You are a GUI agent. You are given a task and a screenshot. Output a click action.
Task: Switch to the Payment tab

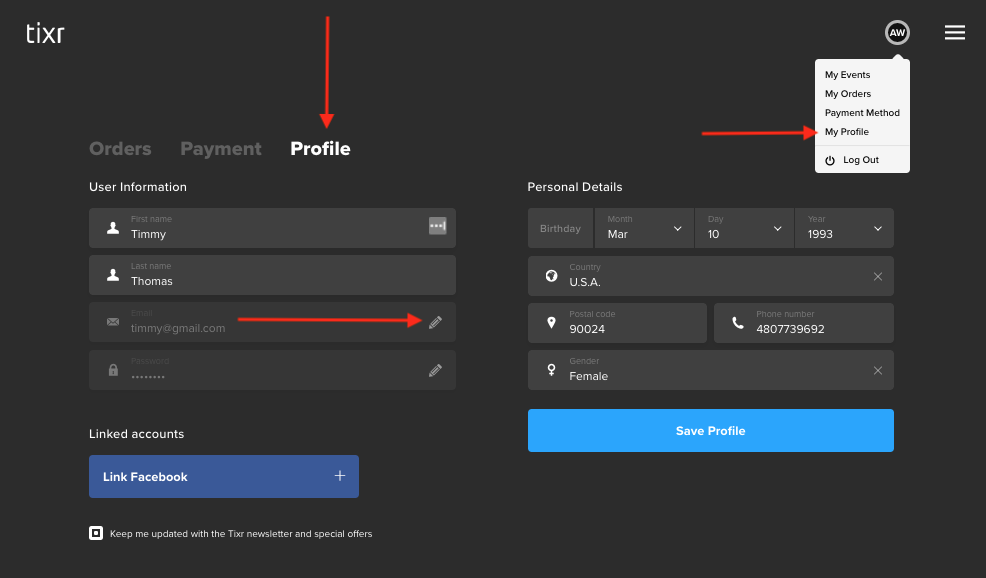tap(221, 148)
